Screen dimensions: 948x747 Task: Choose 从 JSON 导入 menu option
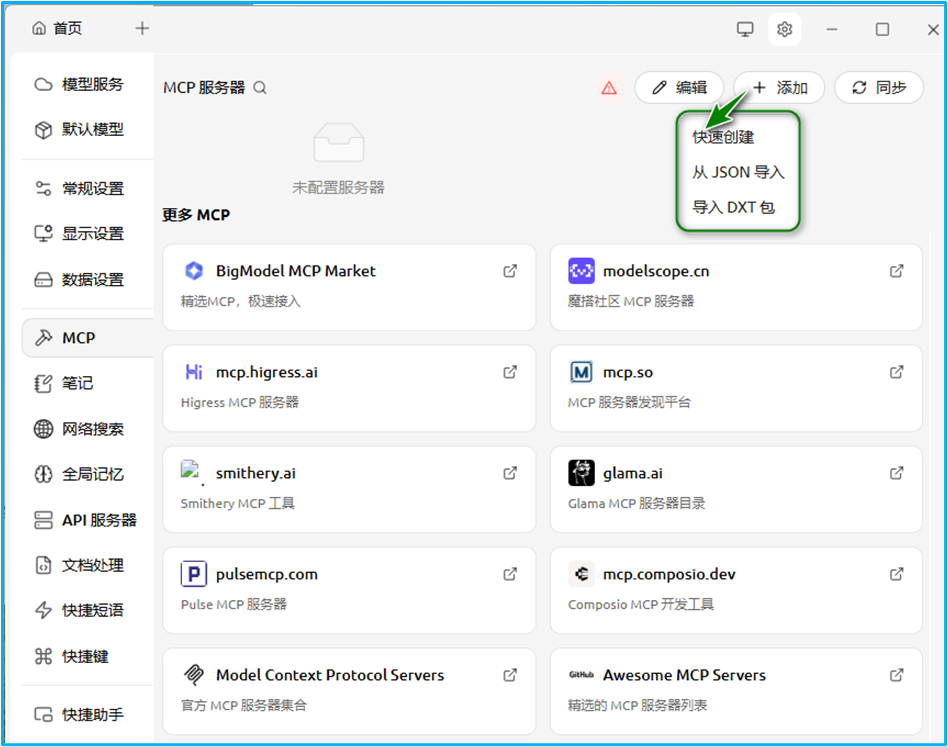(738, 172)
